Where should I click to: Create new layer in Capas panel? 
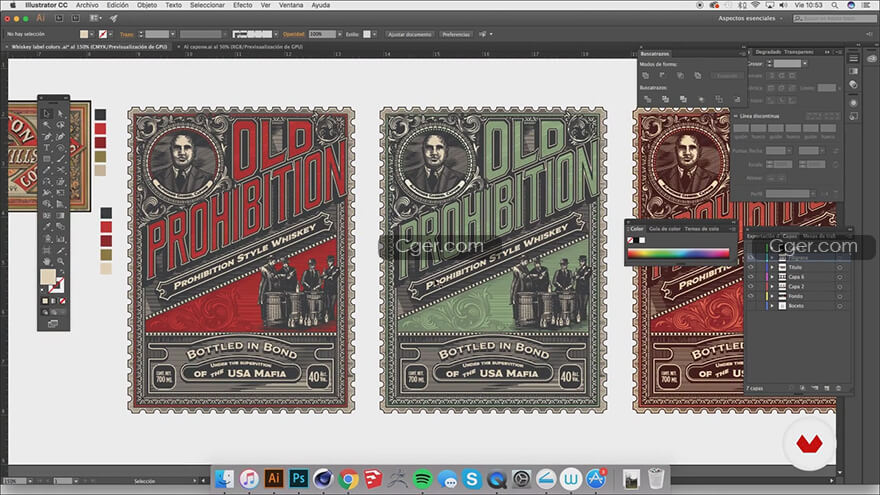click(827, 388)
